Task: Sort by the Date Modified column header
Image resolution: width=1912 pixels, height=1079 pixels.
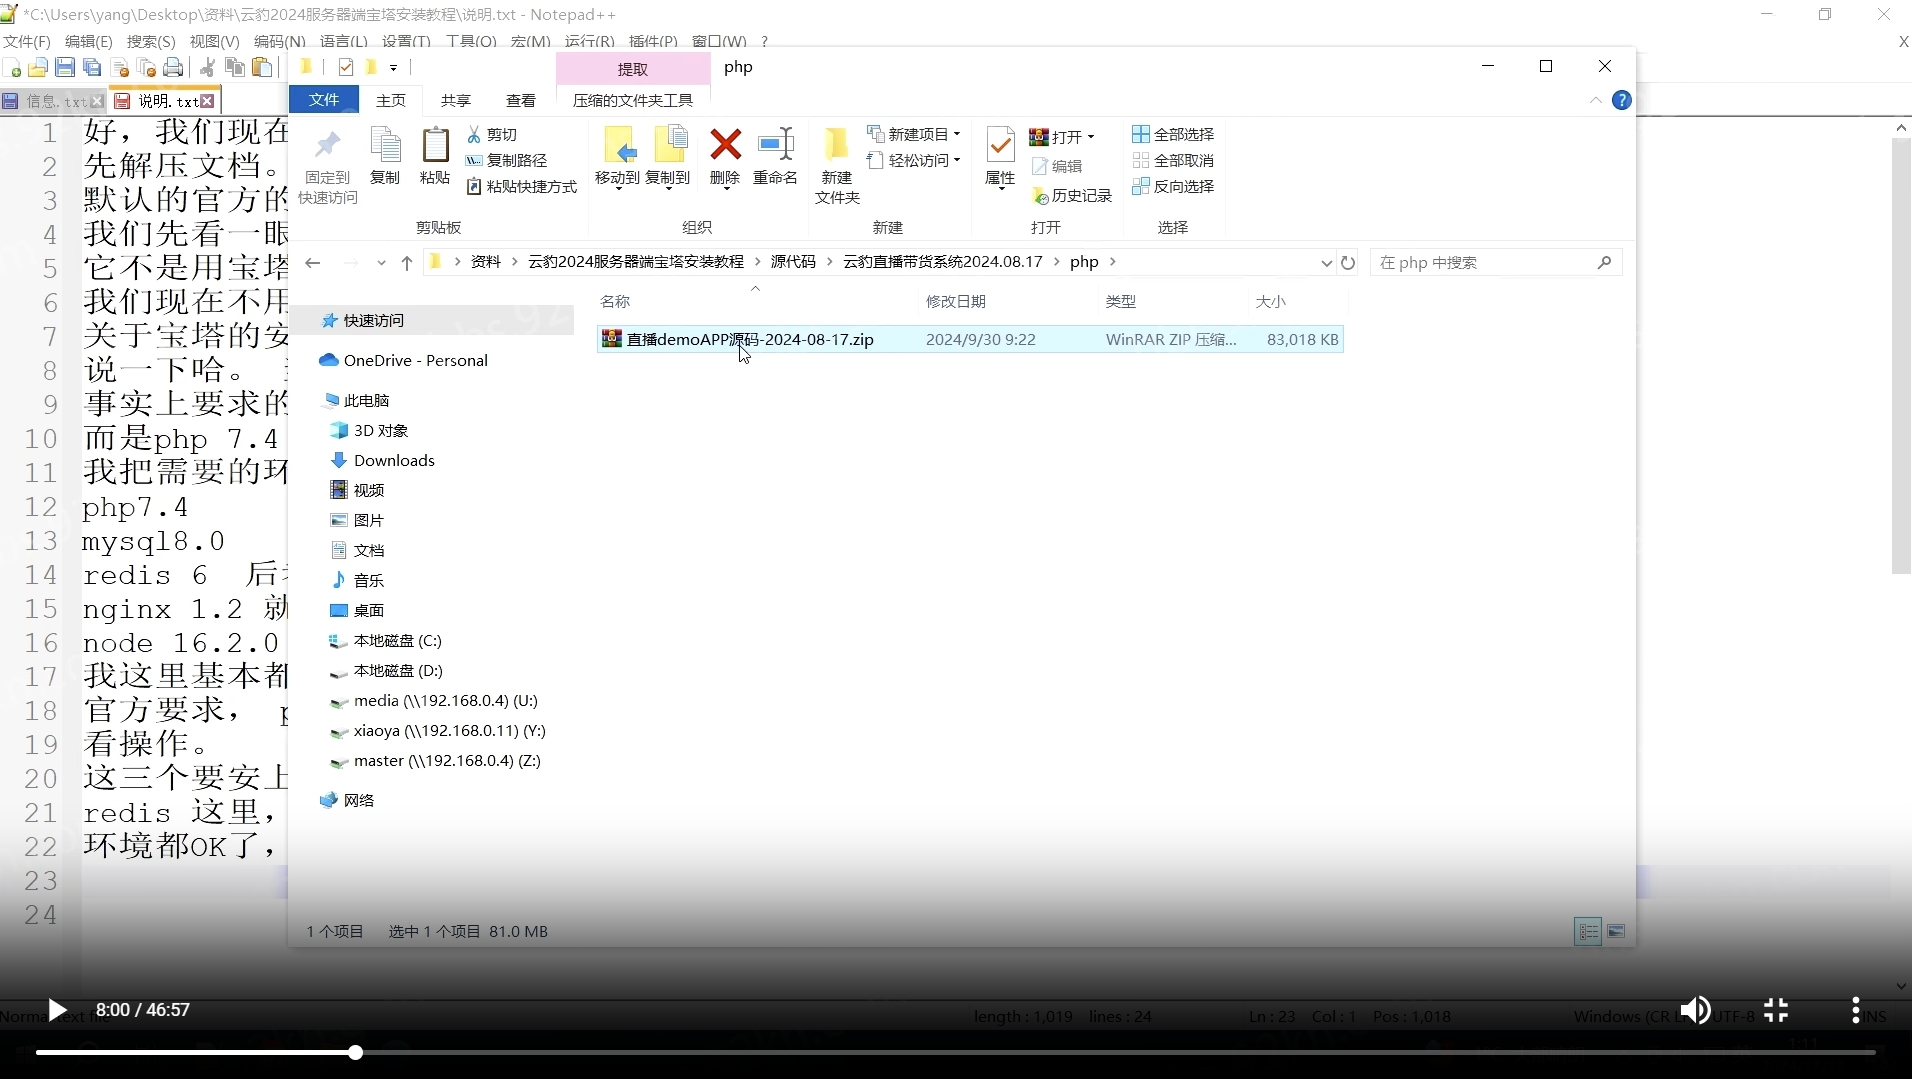Action: coord(1007,302)
